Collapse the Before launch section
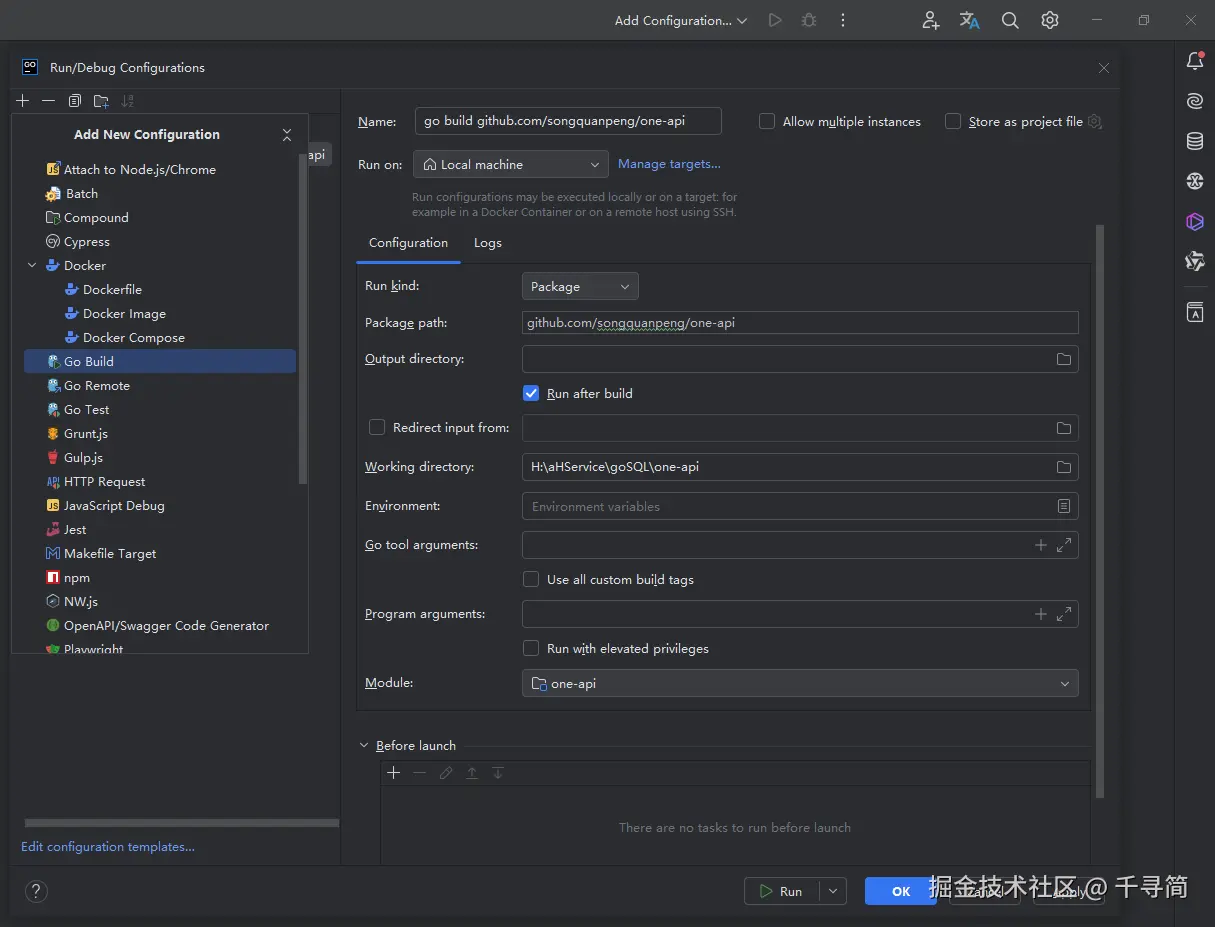This screenshot has height=927, width=1215. (364, 745)
